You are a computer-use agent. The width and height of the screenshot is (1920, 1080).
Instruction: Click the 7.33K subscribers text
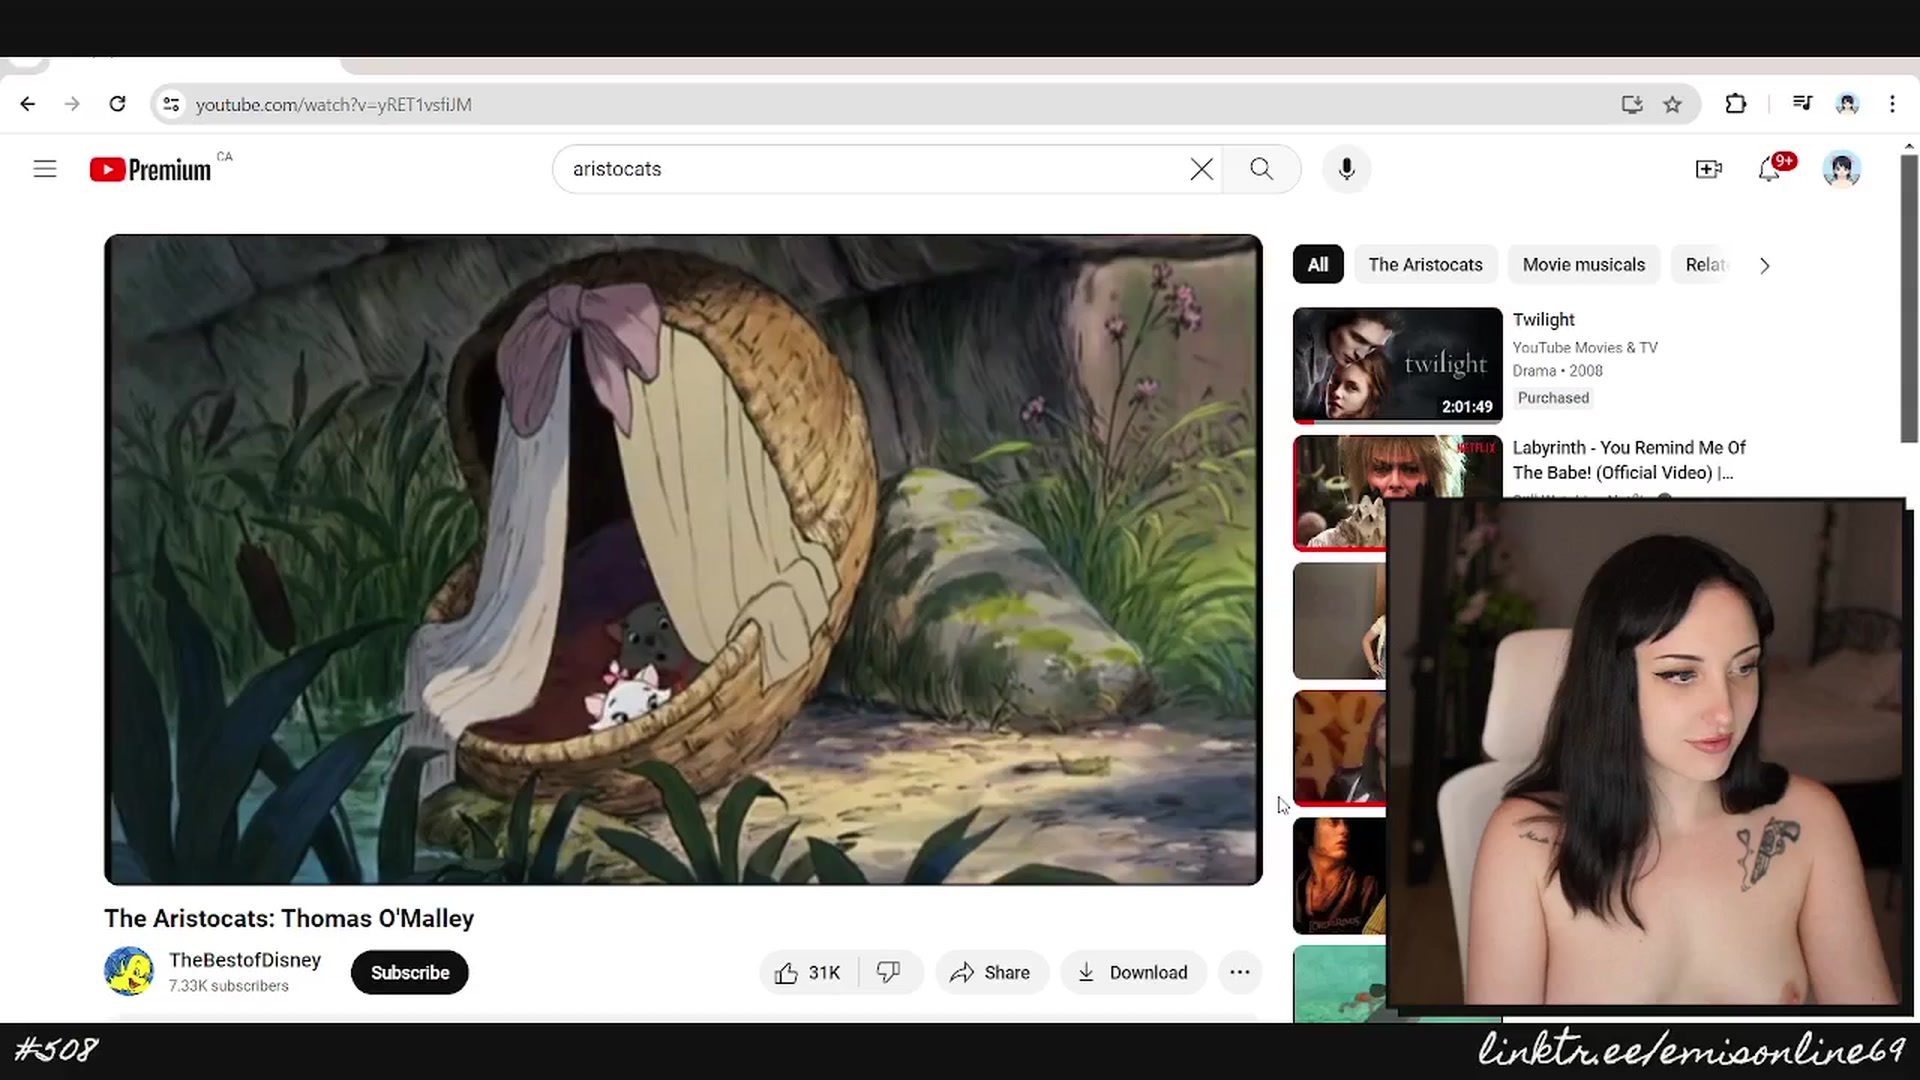point(229,986)
